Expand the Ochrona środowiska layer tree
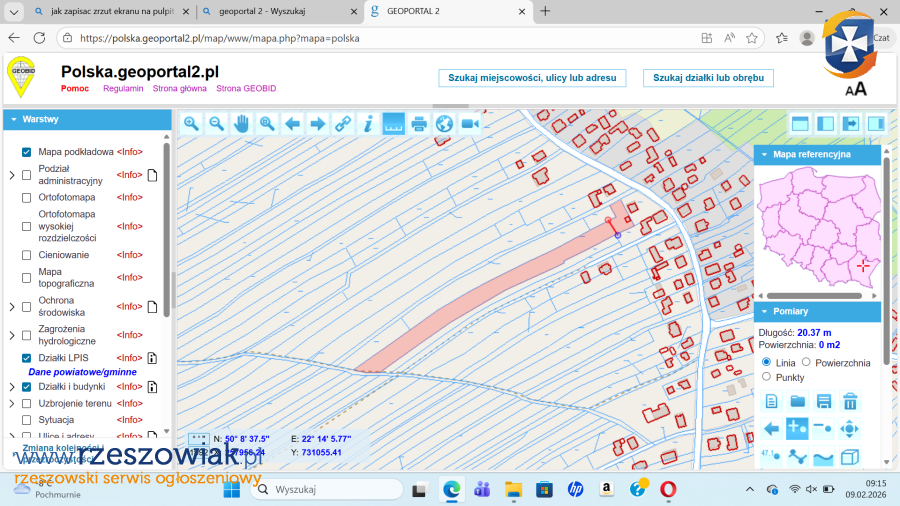The width and height of the screenshot is (900, 506). tap(12, 306)
